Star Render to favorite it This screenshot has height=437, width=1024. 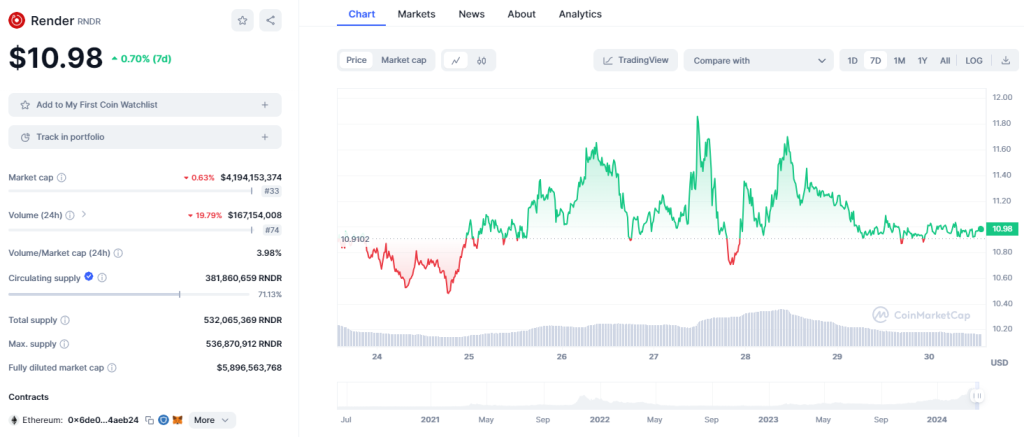242,20
